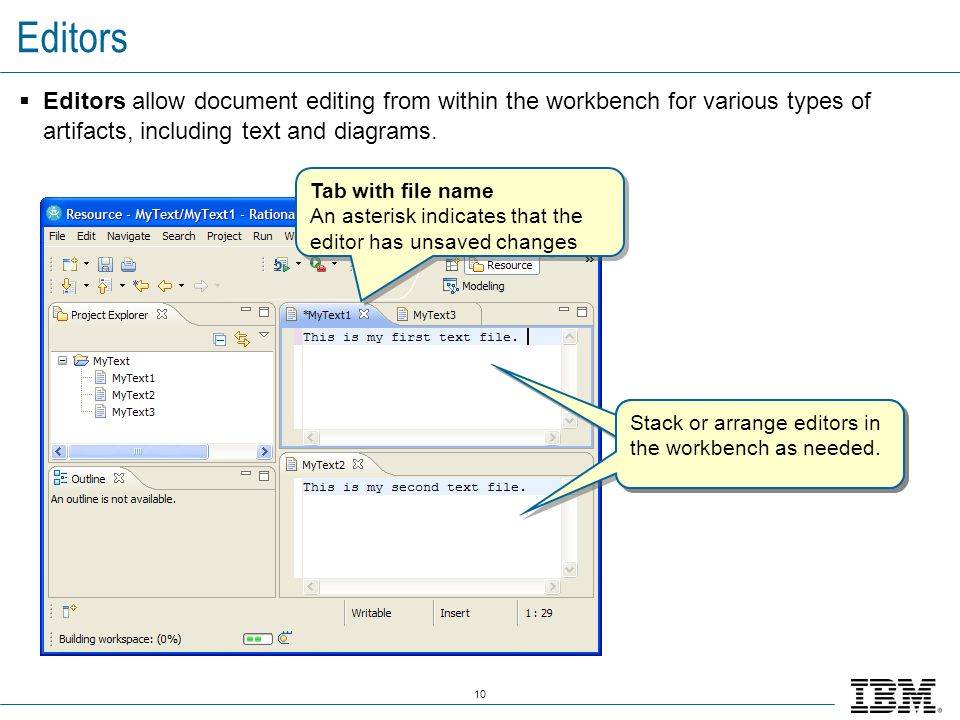This screenshot has height=720, width=960.
Task: Close the Outline view
Action: tap(119, 478)
